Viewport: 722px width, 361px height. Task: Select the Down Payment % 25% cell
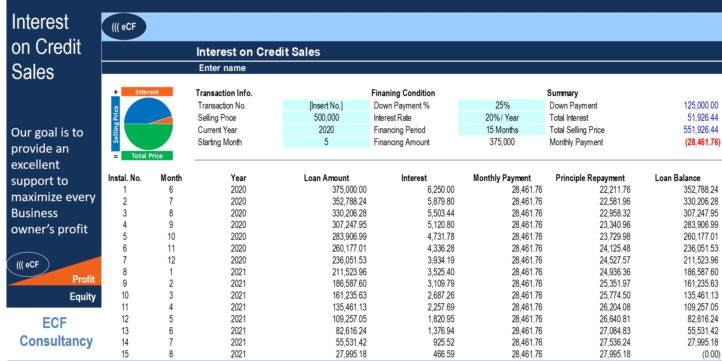502,105
